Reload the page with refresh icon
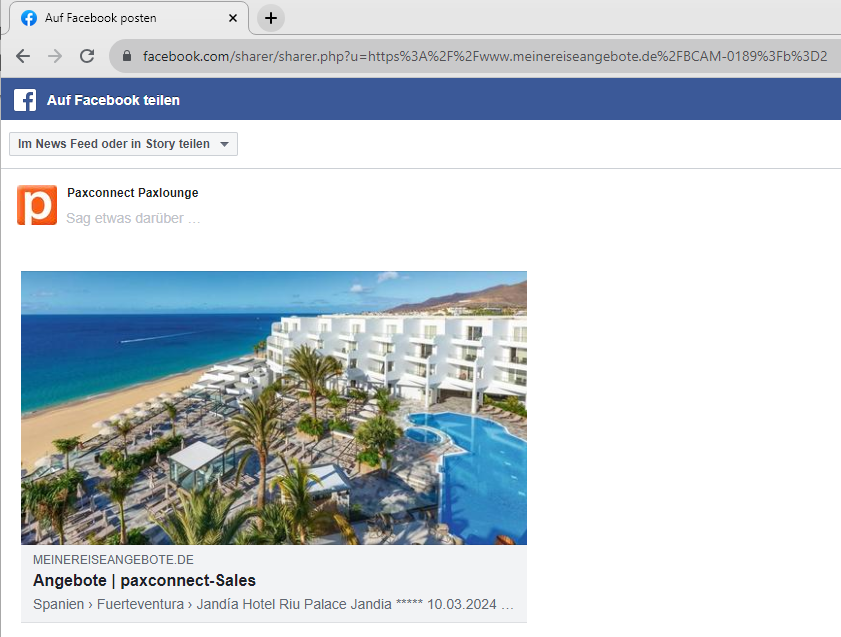The width and height of the screenshot is (841, 637). pyautogui.click(x=87, y=56)
